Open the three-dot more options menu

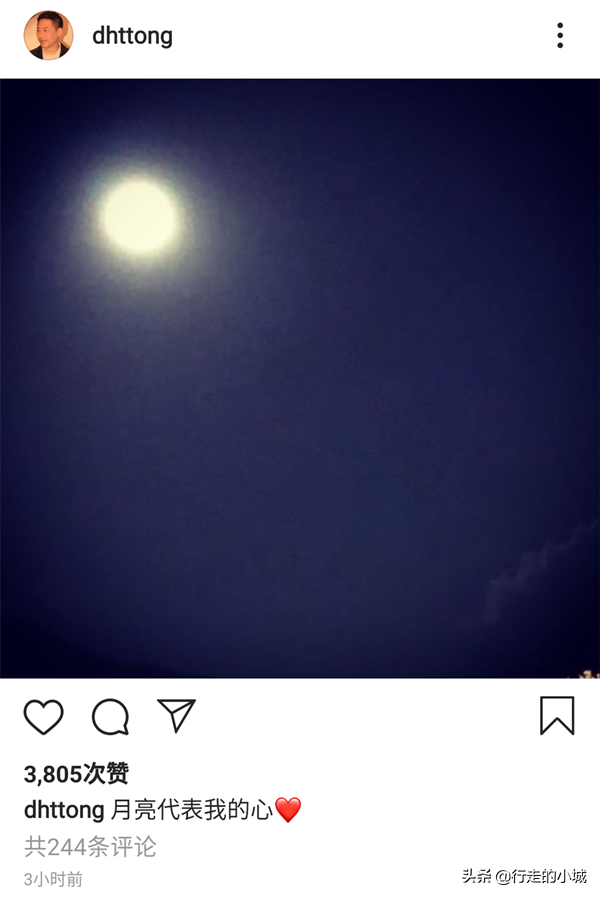[x=560, y=35]
